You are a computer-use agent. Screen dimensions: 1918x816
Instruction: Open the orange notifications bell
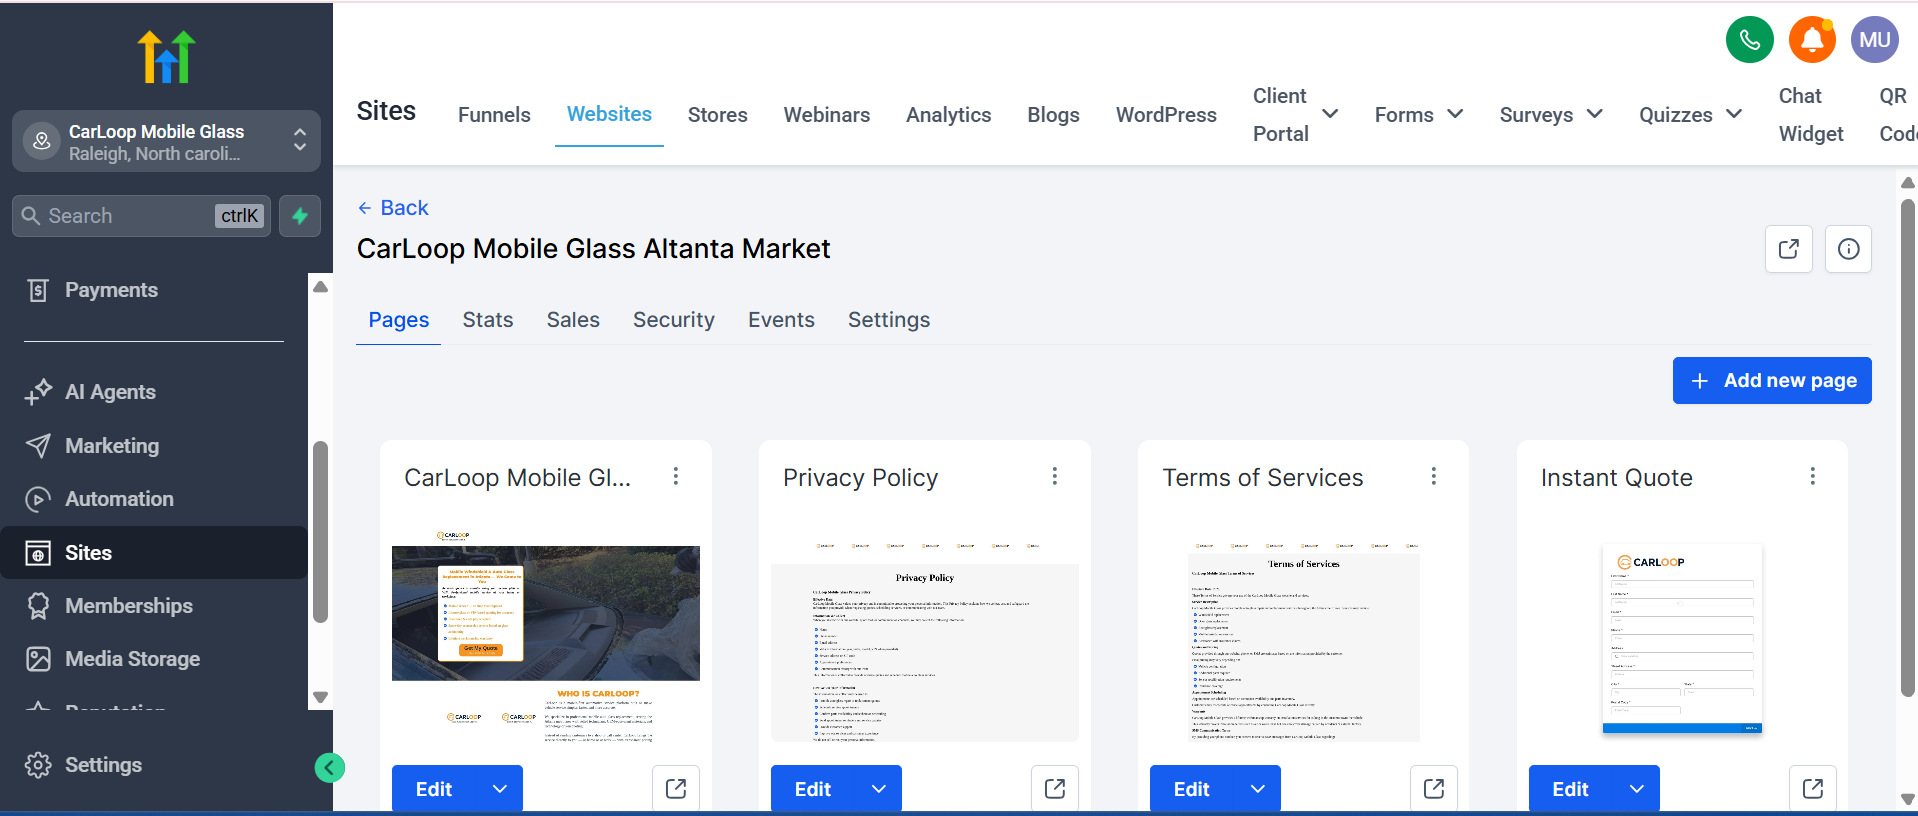pos(1812,40)
